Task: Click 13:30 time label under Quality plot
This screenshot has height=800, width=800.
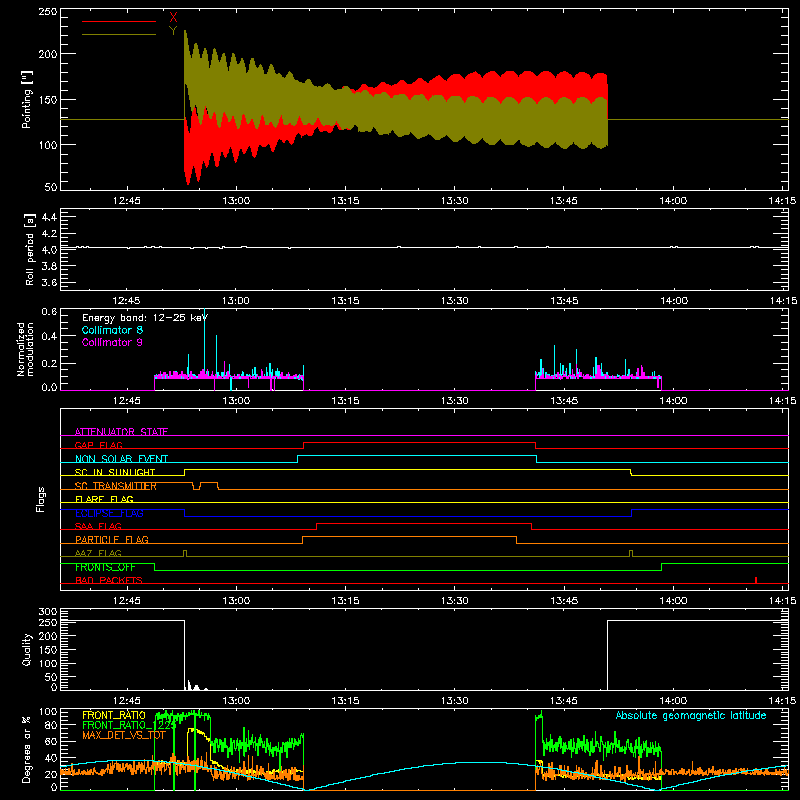Action: pos(455,701)
